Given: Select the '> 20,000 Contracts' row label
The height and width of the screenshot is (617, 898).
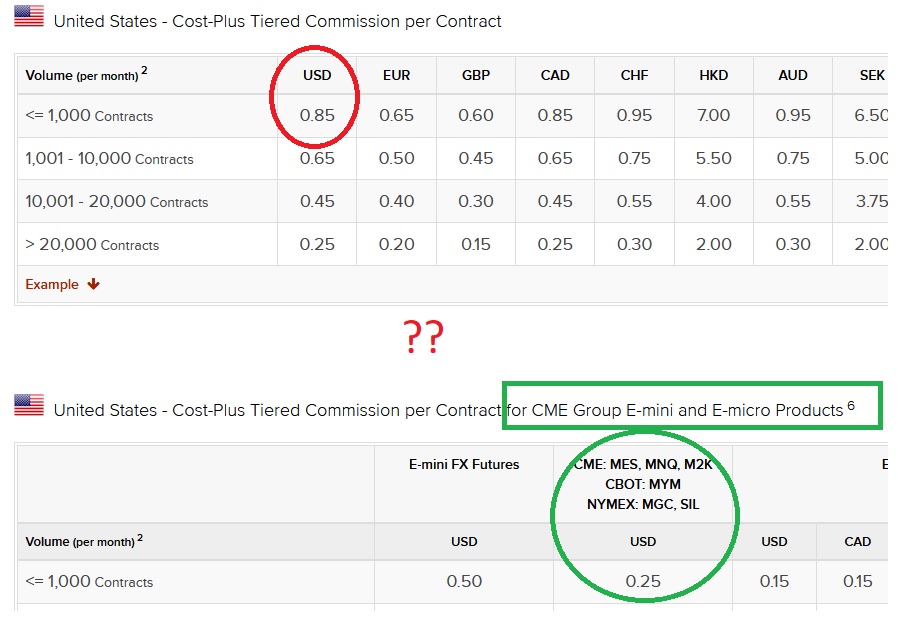Looking at the screenshot, I should (92, 245).
